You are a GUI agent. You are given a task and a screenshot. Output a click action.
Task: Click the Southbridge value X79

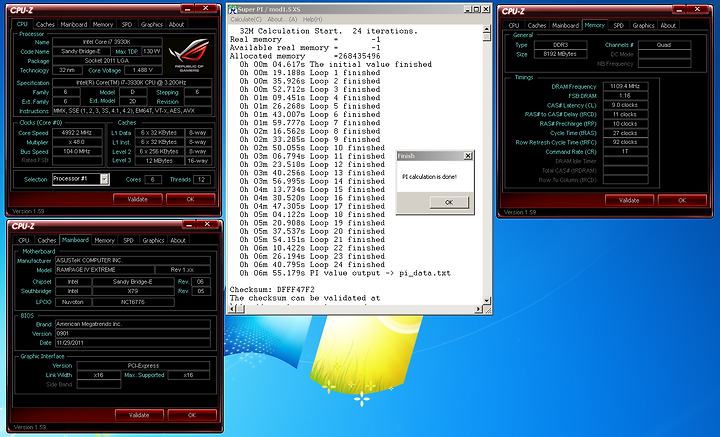click(x=133, y=291)
